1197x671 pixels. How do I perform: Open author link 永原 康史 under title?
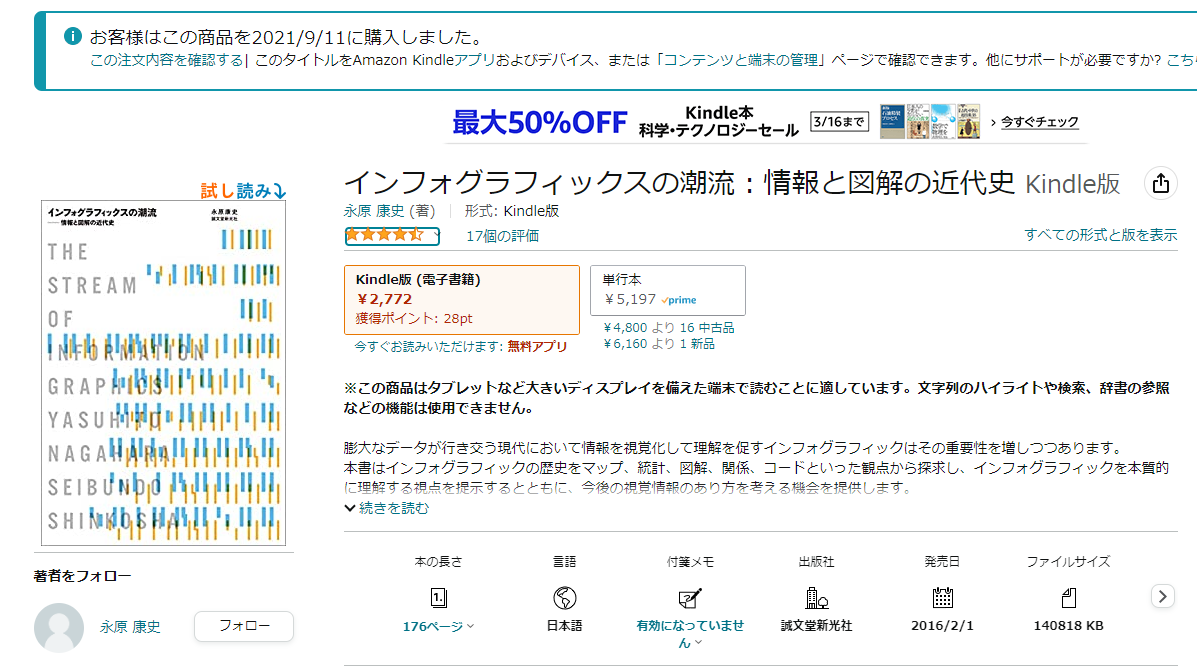[x=374, y=211]
